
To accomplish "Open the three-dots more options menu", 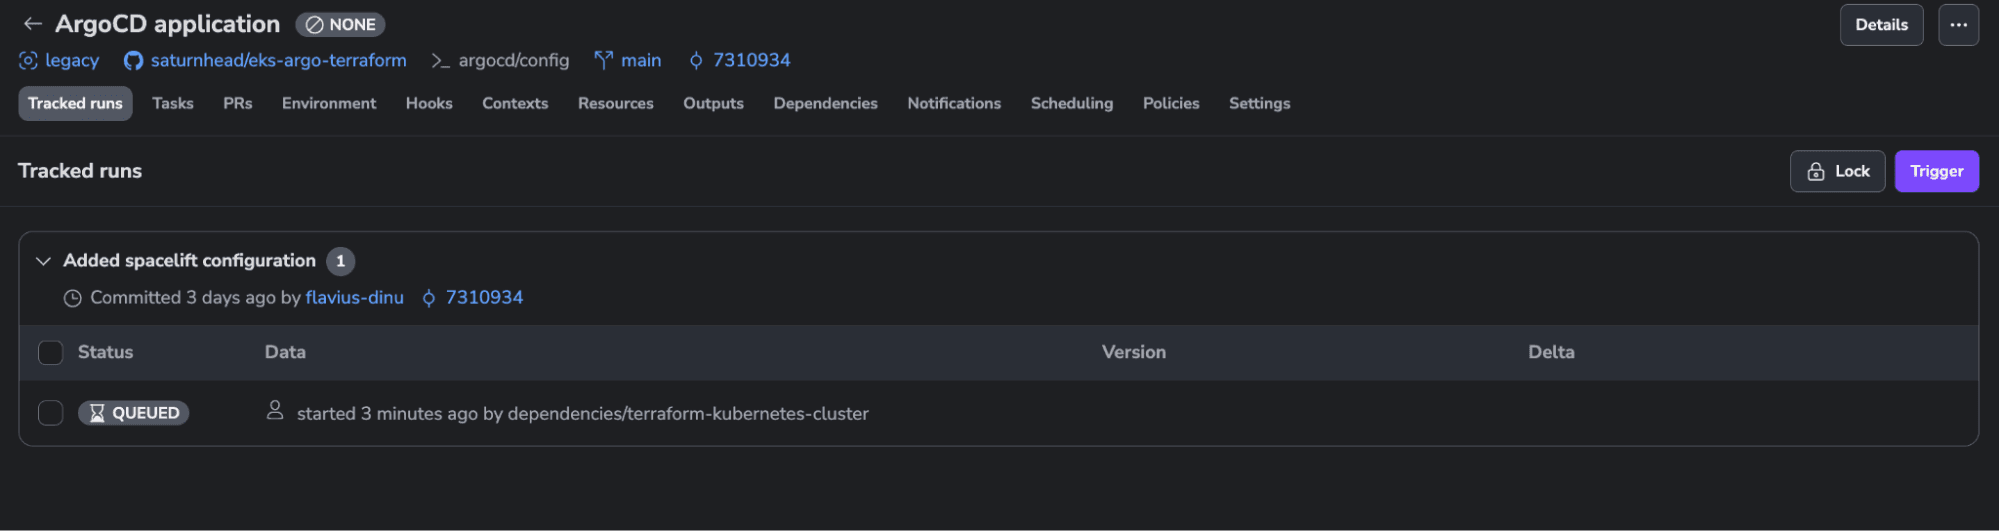I will pos(1958,25).
